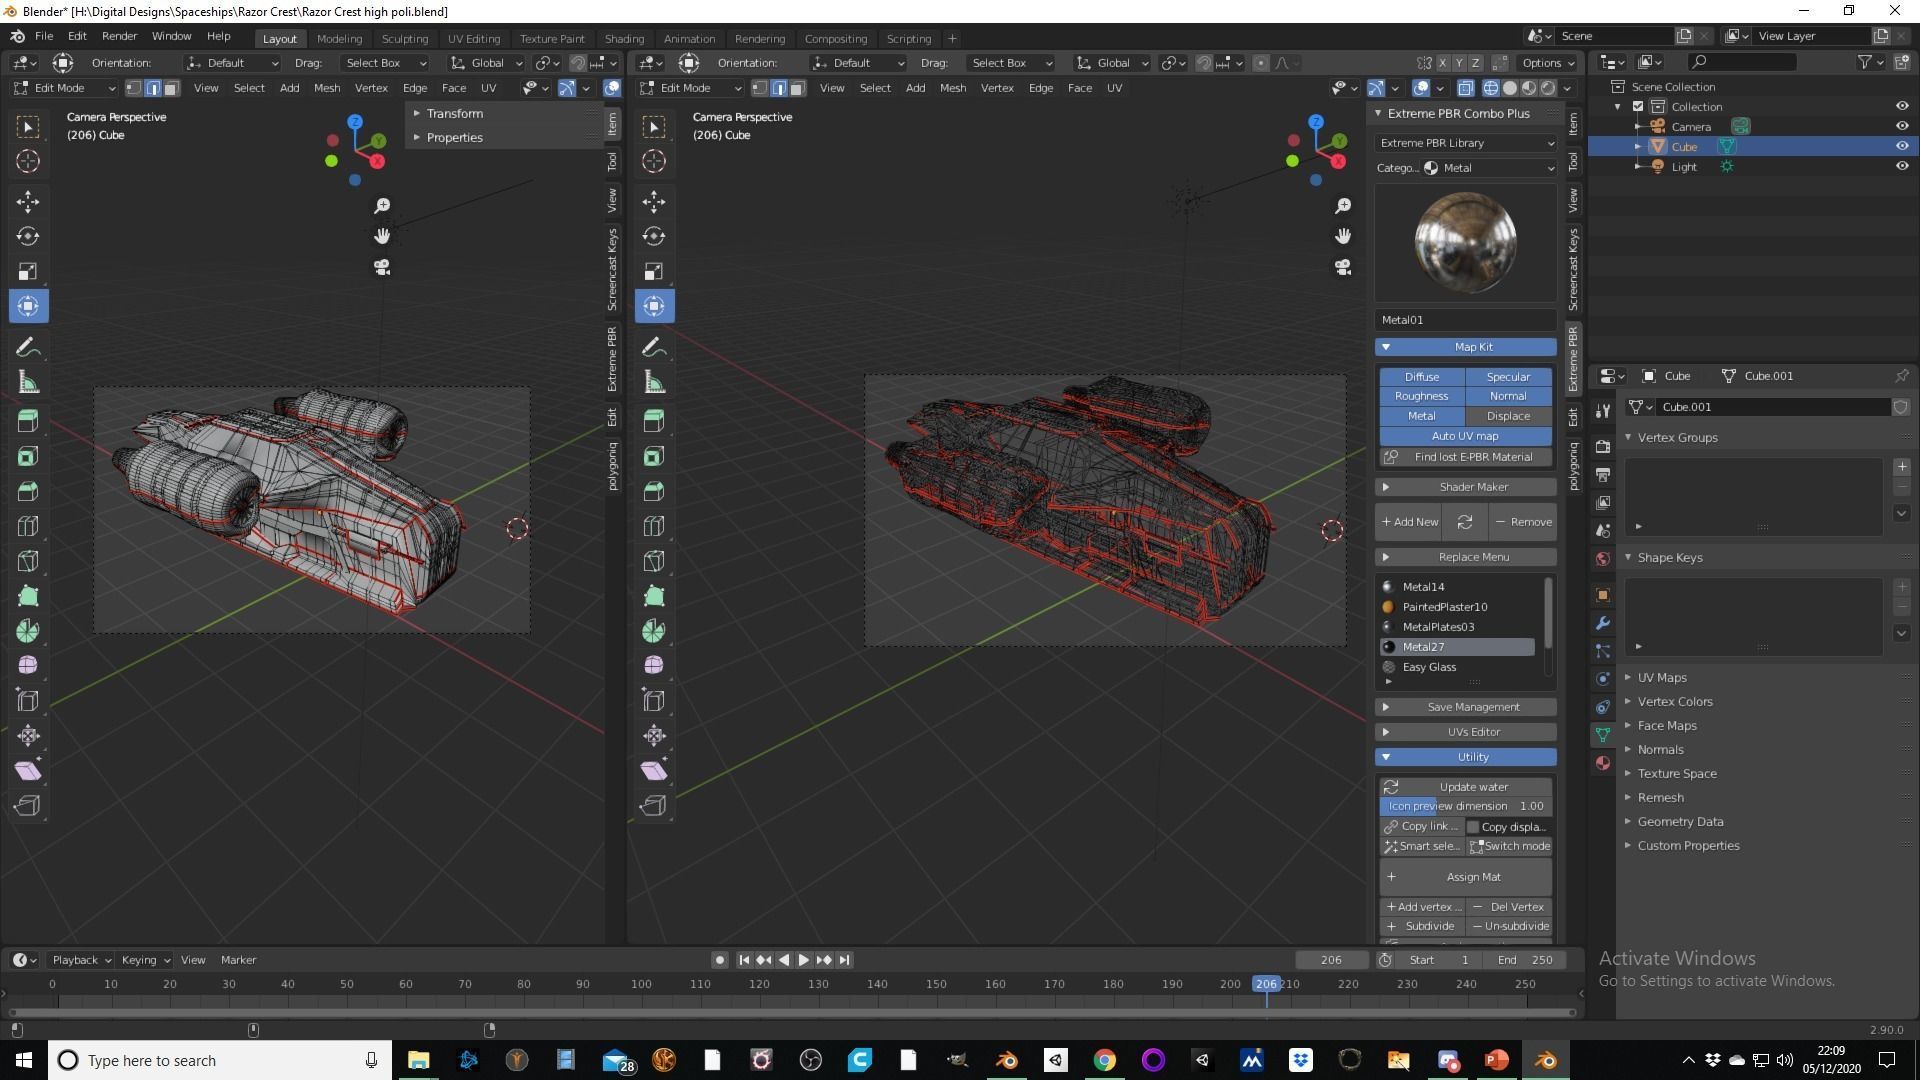Click the frame 206 playhead marker
This screenshot has width=1920, height=1080.
click(x=1266, y=984)
